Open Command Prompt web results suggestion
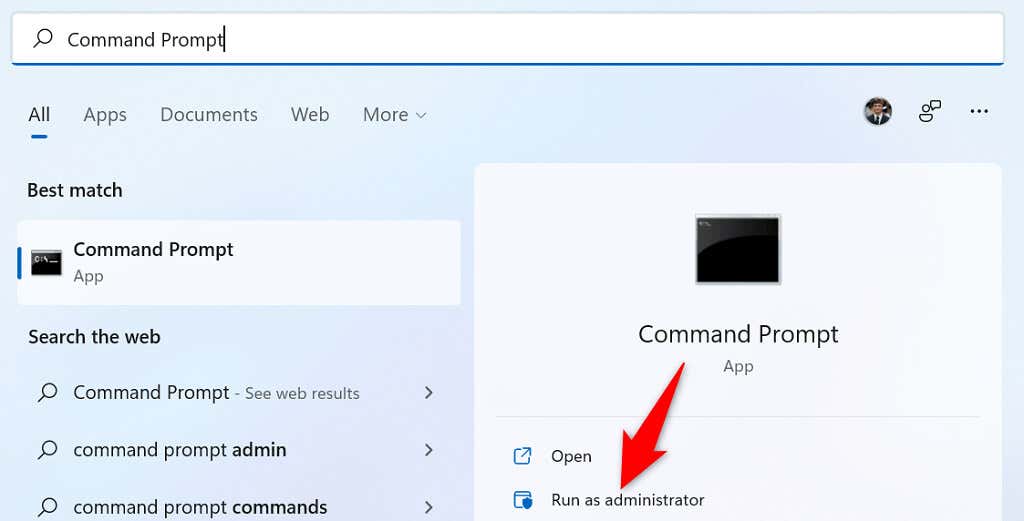 click(215, 393)
